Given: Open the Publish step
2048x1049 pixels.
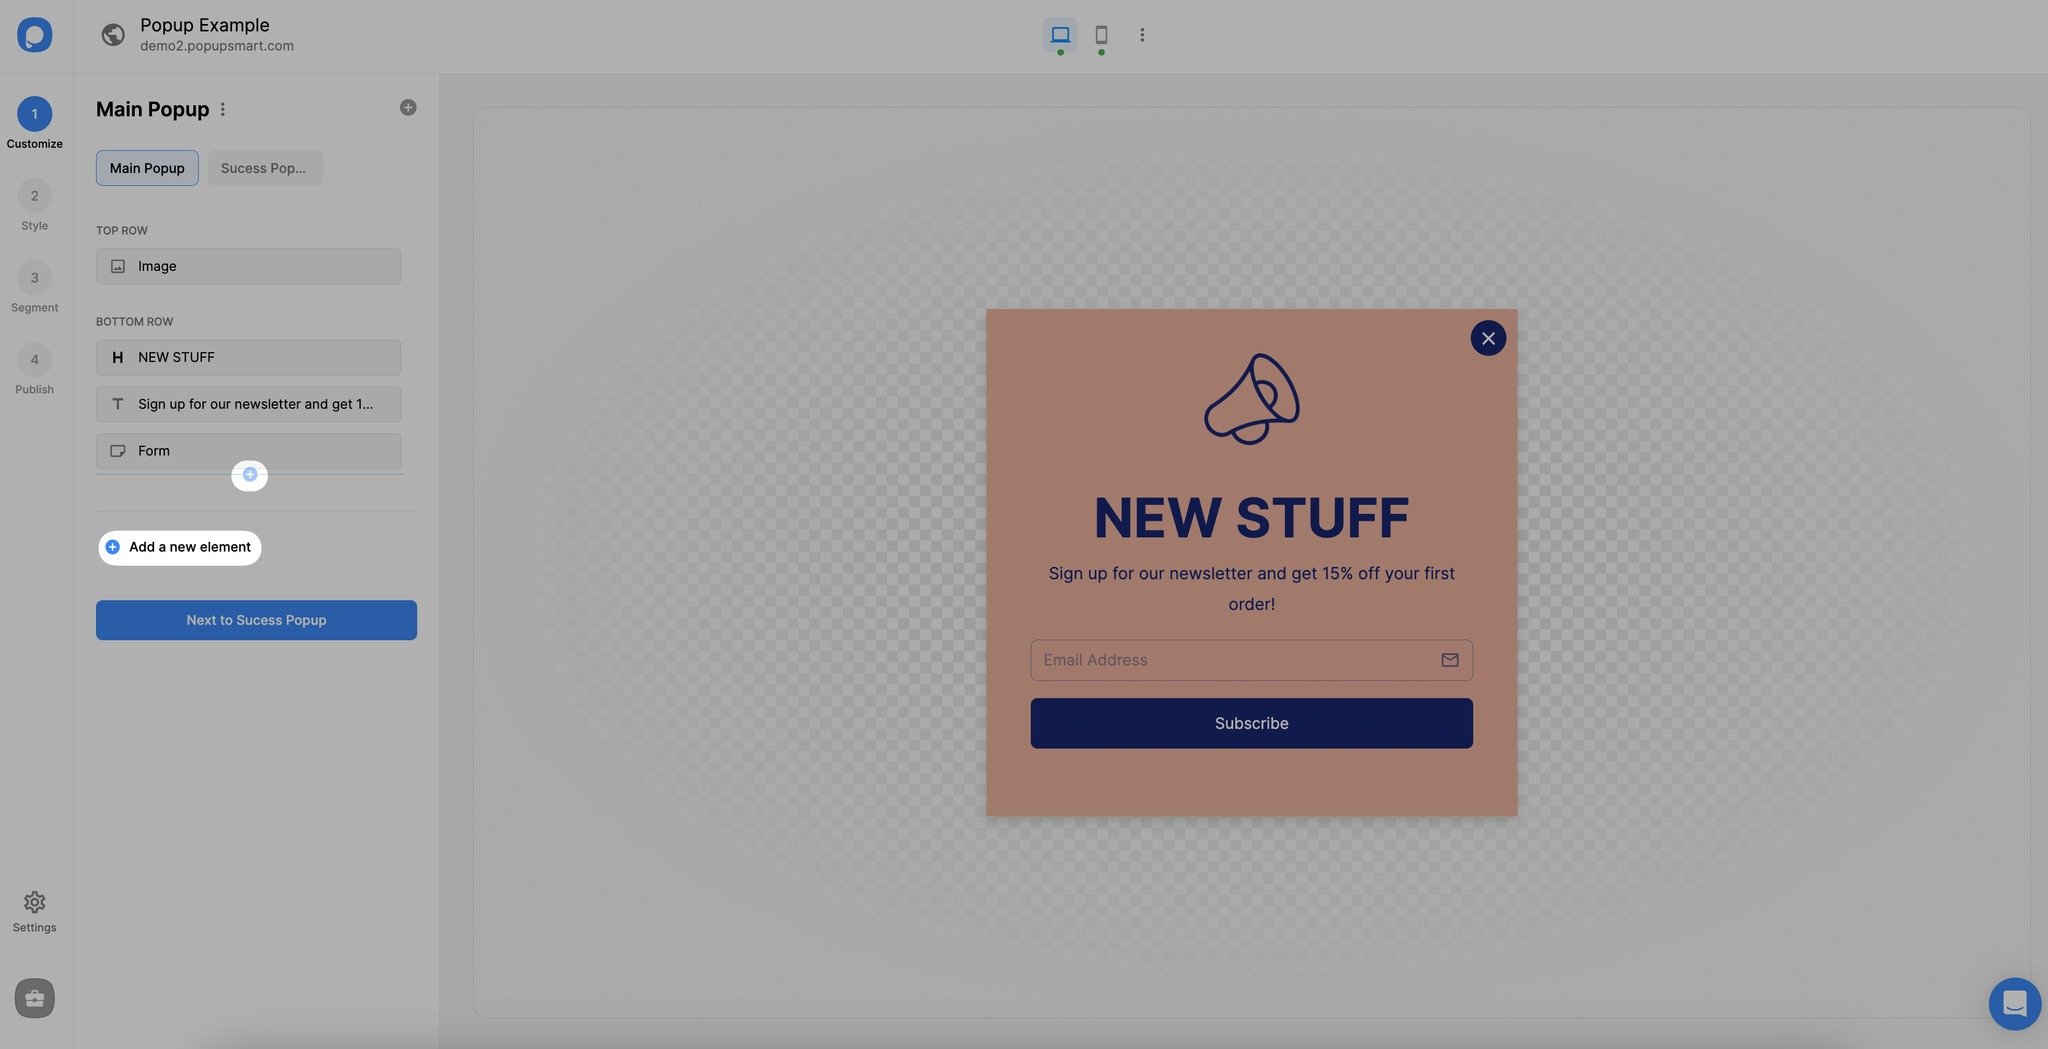Looking at the screenshot, I should tap(34, 359).
